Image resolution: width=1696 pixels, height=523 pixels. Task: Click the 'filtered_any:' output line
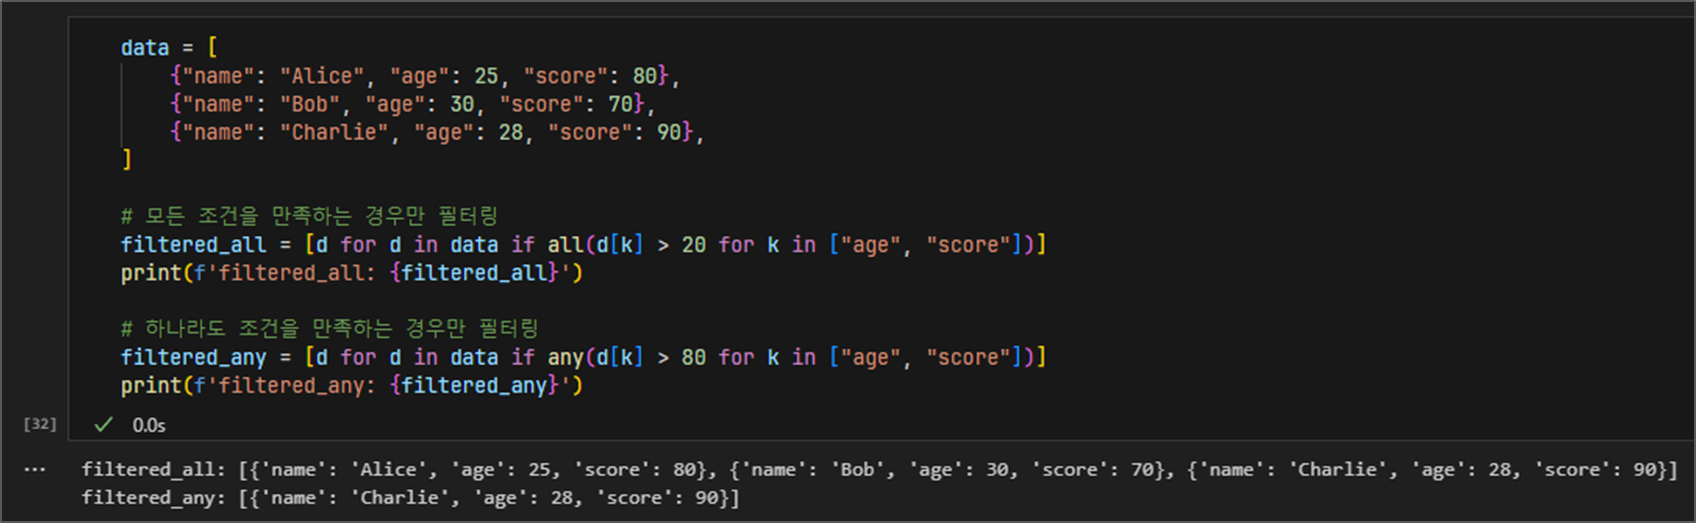click(x=410, y=497)
